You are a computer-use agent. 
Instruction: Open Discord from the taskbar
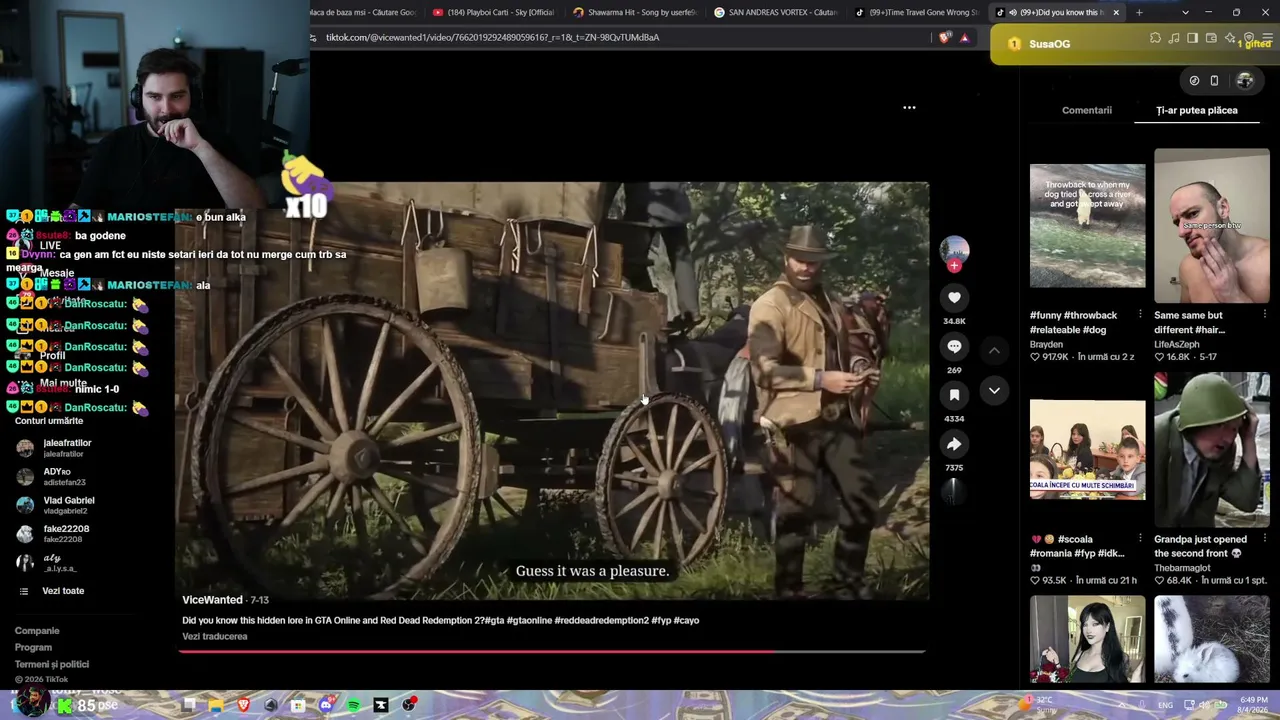[x=326, y=705]
